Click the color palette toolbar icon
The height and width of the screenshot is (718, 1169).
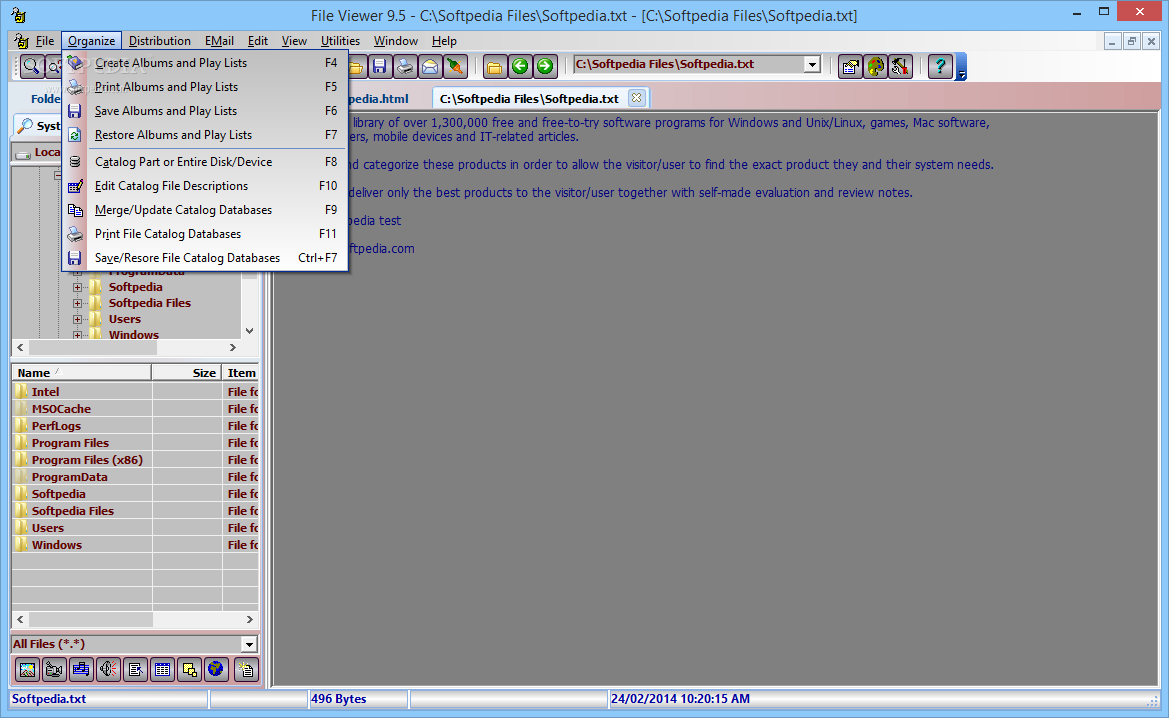click(875, 66)
